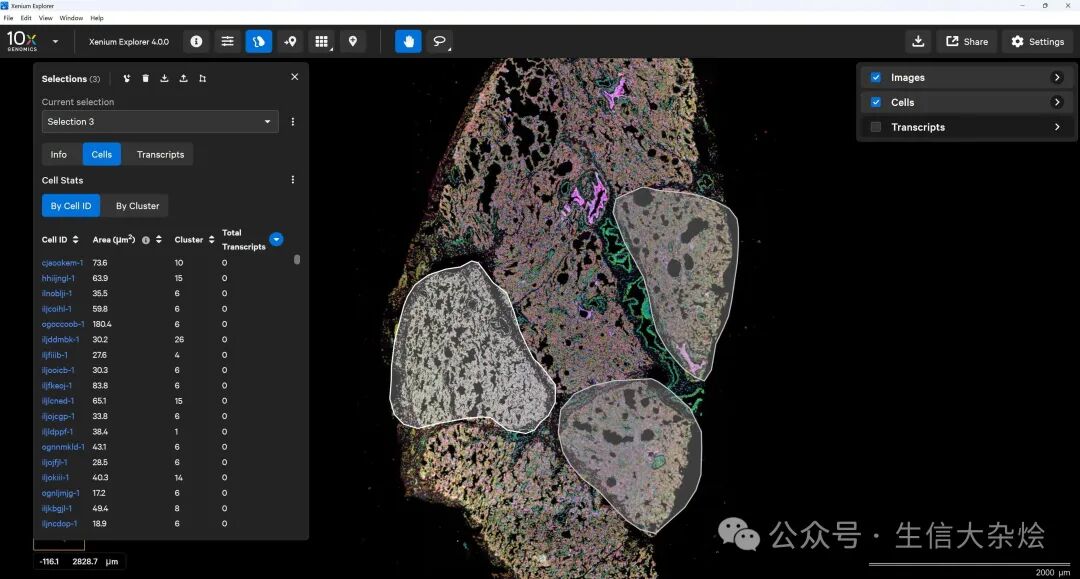Click the add location pin icon
The width and height of the screenshot is (1080, 579).
tap(290, 41)
